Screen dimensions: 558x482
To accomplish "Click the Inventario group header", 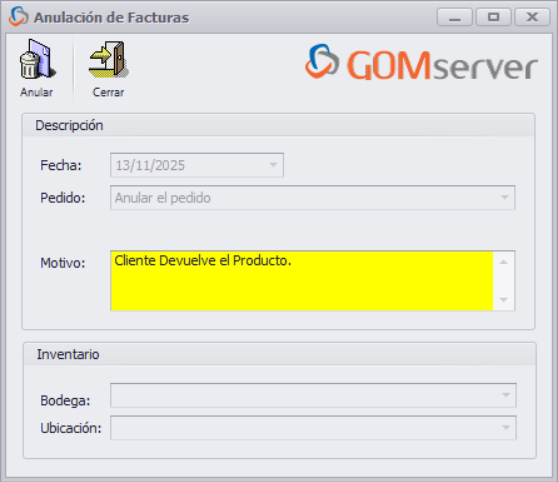I will [x=280, y=354].
